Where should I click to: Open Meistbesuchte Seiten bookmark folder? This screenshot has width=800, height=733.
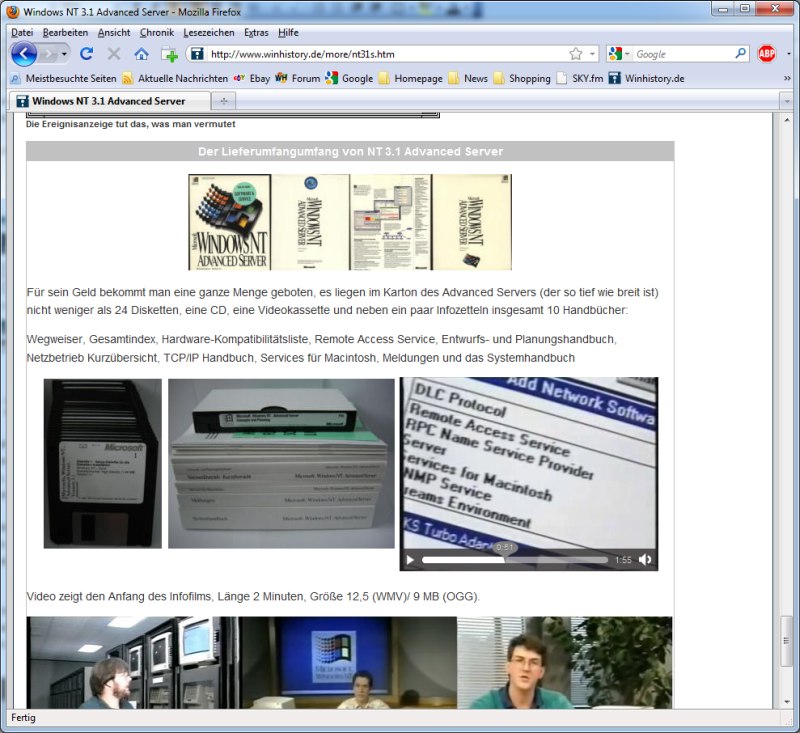coord(64,79)
